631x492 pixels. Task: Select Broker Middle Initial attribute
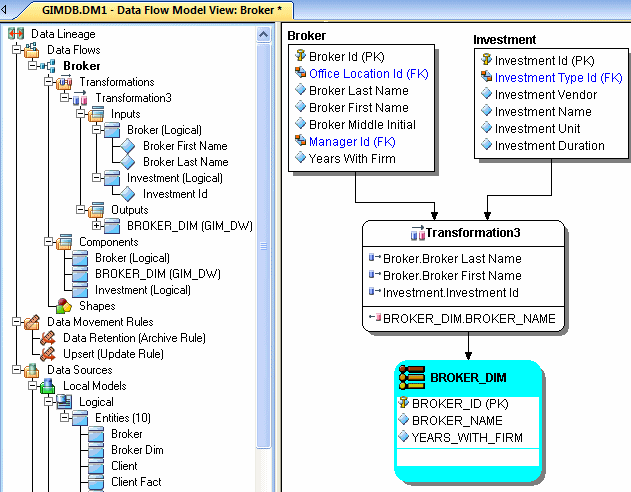[x=362, y=125]
